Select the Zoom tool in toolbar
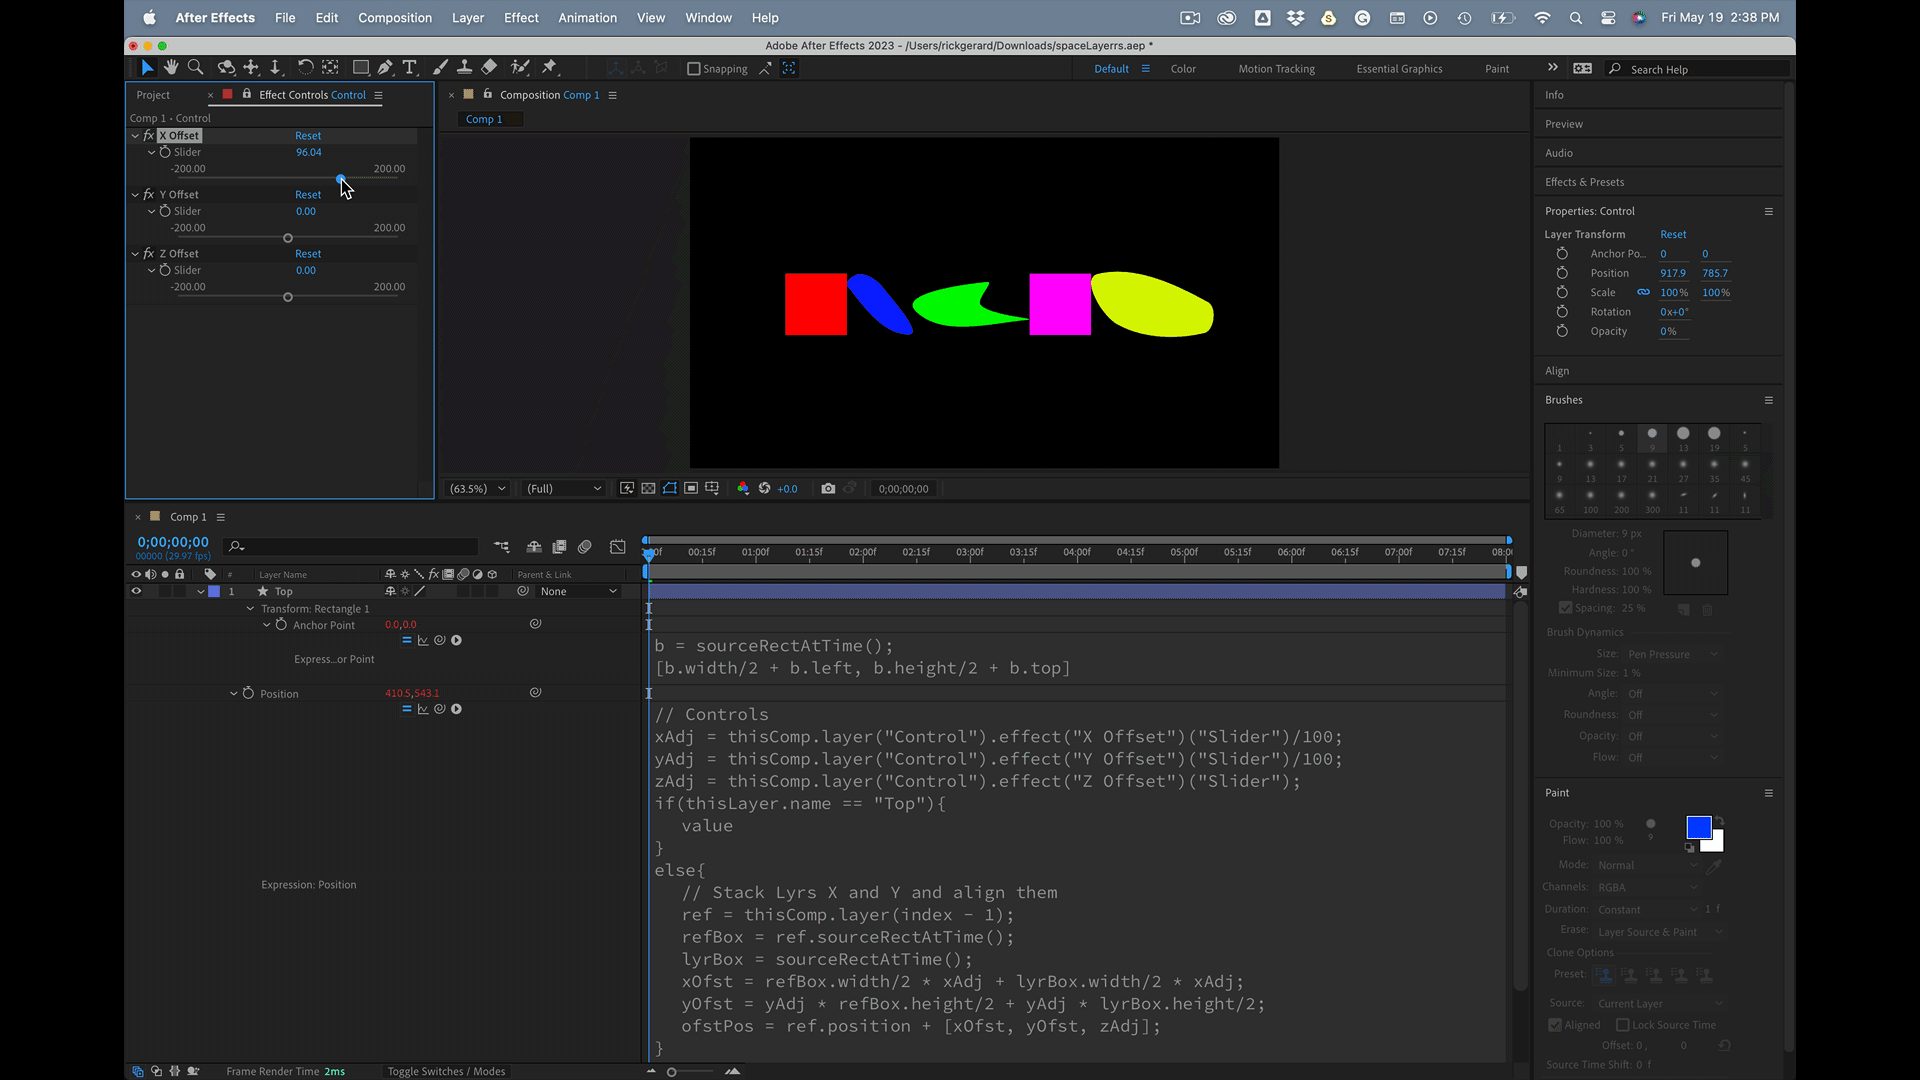 click(x=196, y=67)
